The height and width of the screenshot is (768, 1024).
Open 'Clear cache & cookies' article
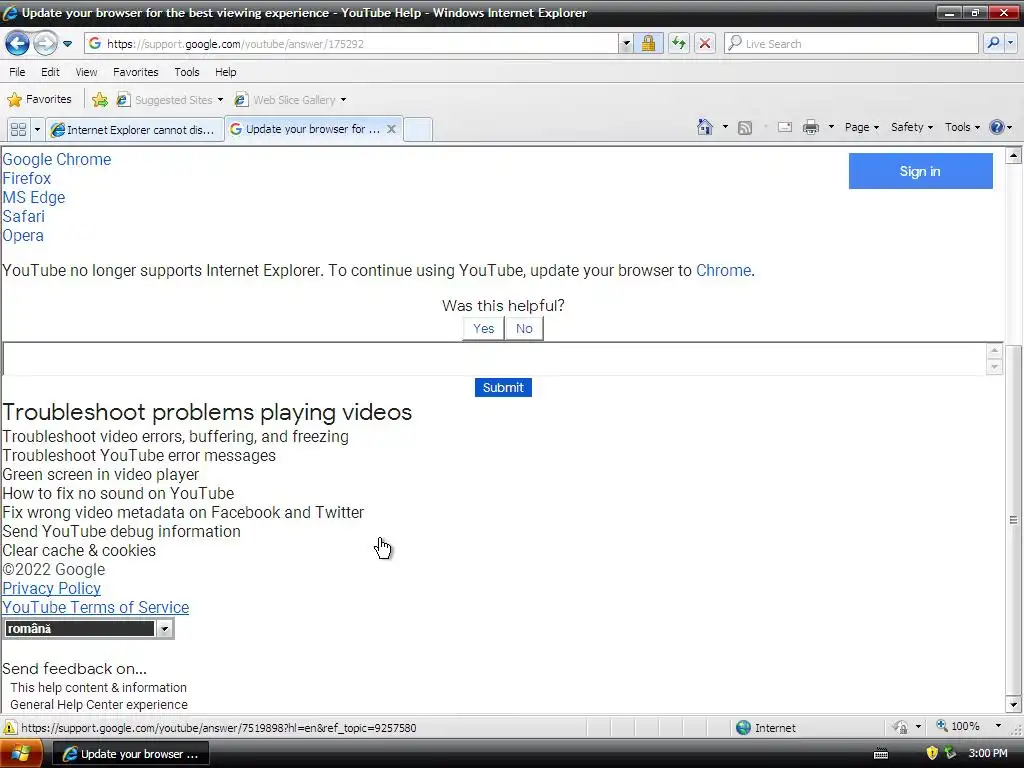79,551
